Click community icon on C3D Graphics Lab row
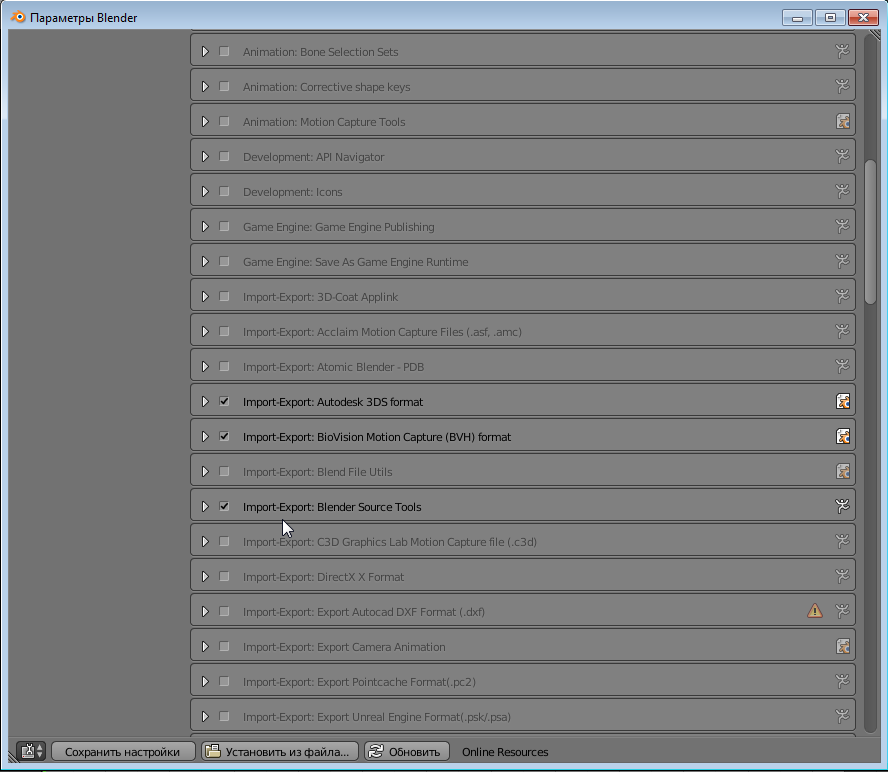The height and width of the screenshot is (772, 888). coord(842,541)
